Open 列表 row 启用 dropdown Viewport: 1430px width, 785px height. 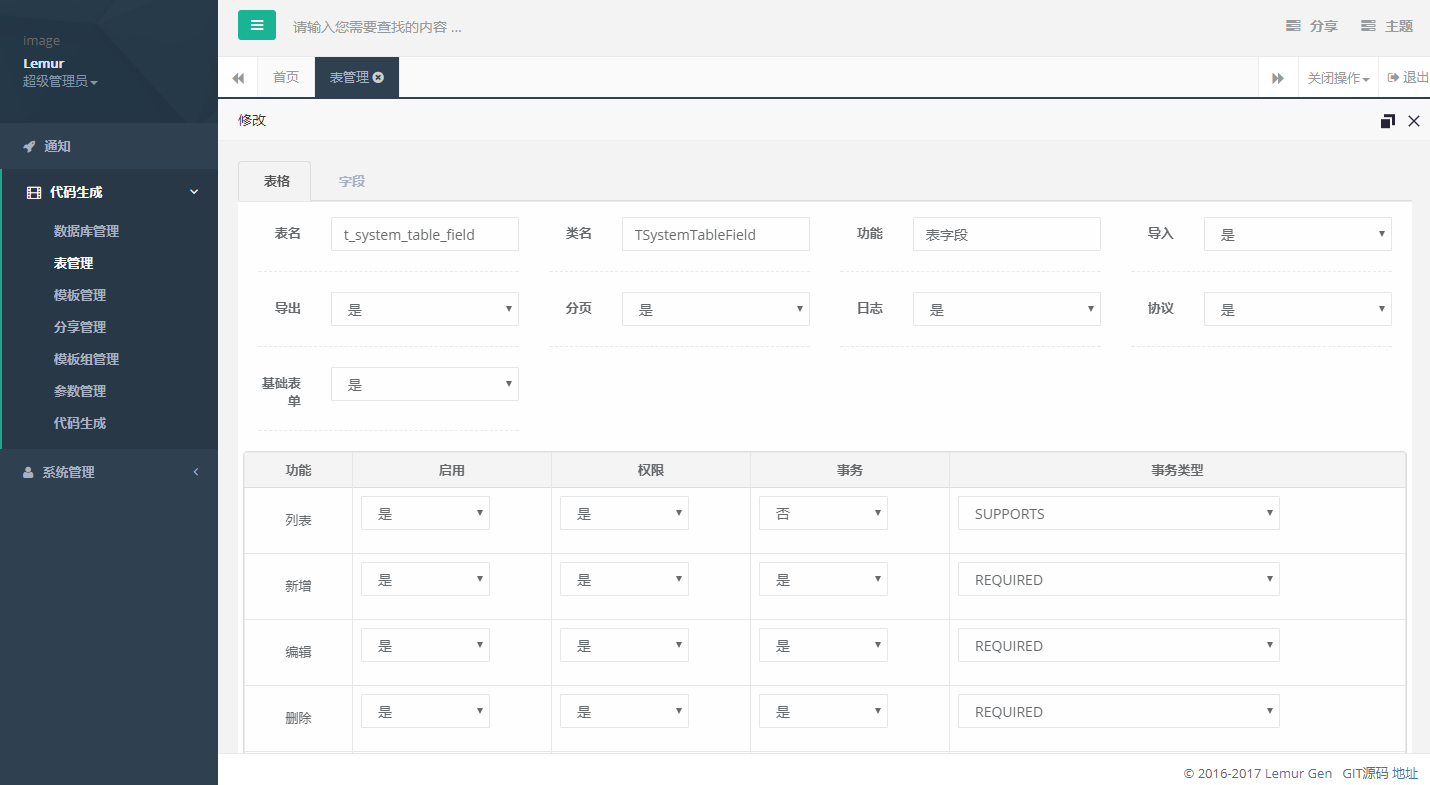(425, 513)
